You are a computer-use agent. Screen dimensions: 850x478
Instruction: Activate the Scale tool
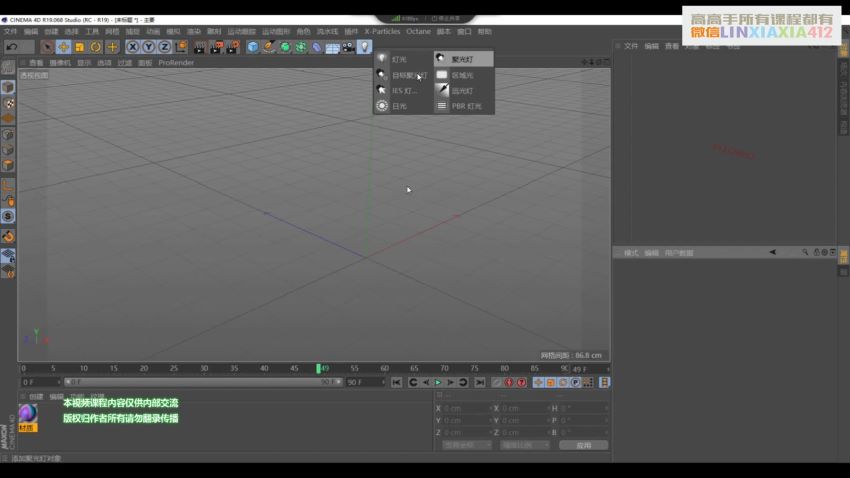tap(80, 47)
